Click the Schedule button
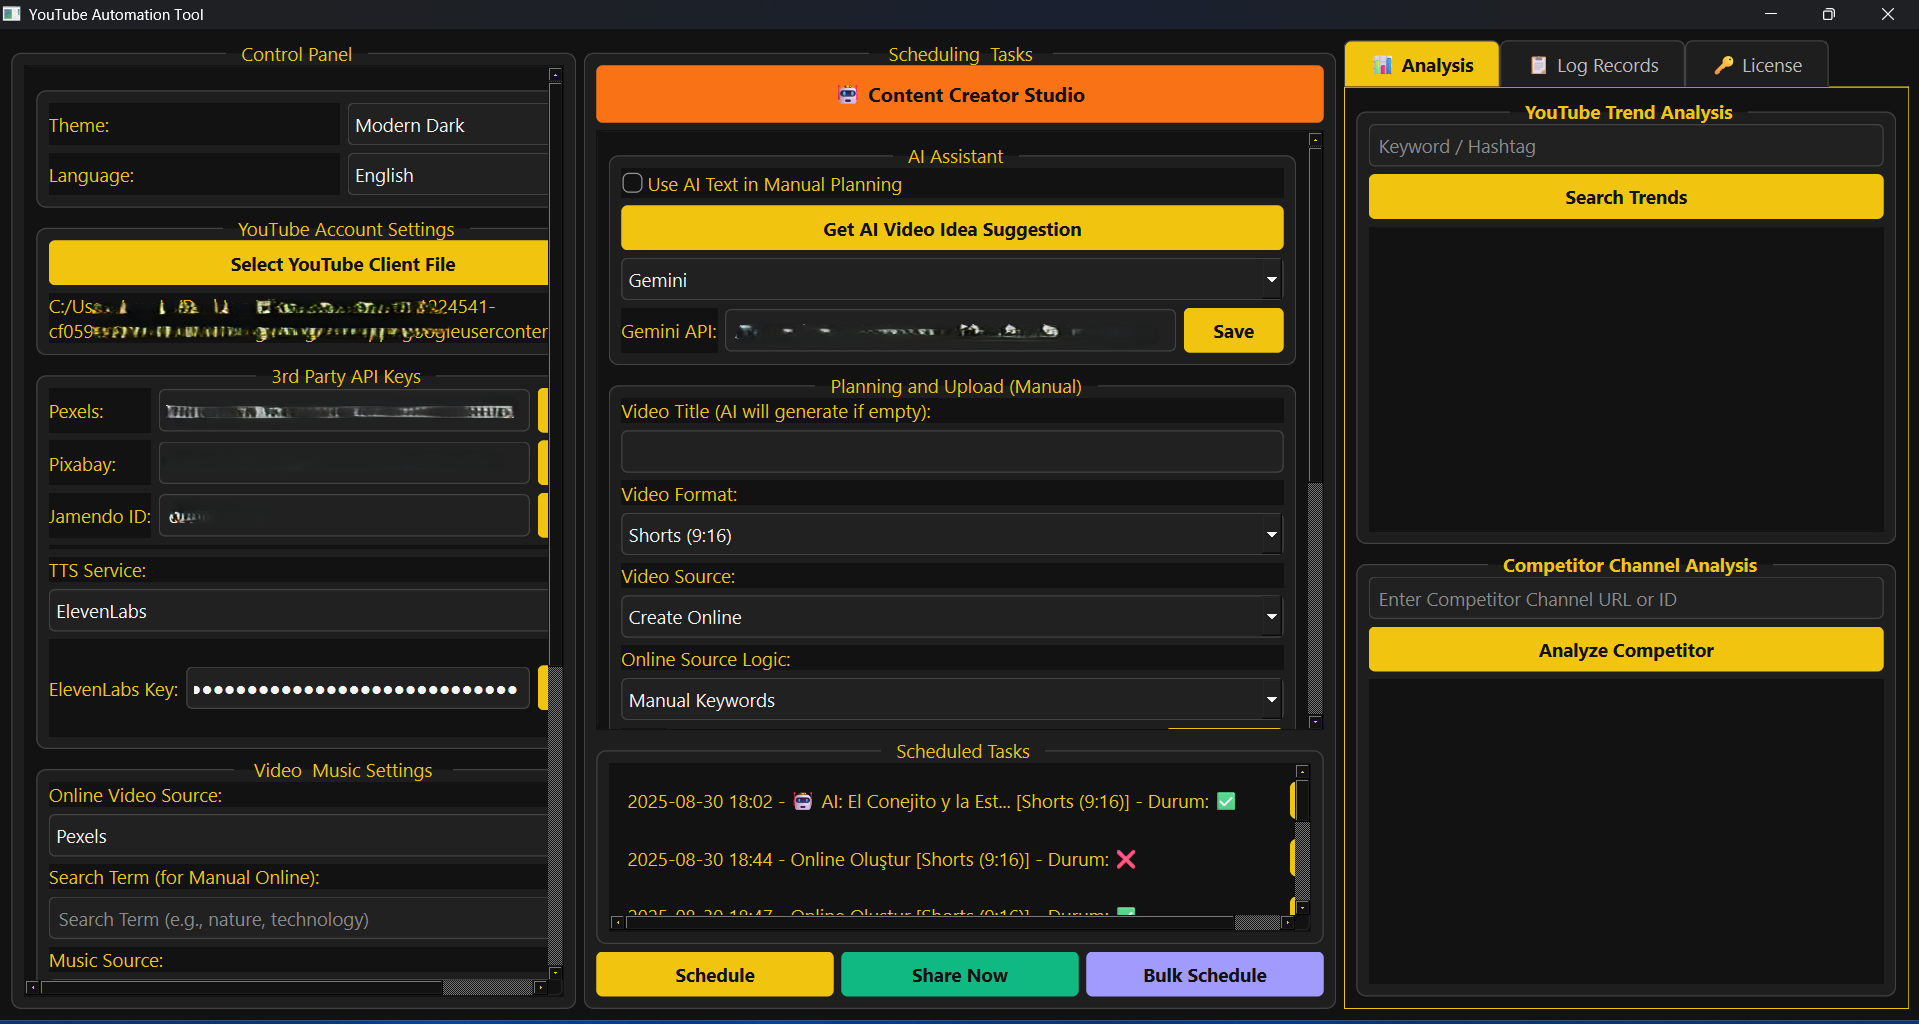 pos(714,975)
